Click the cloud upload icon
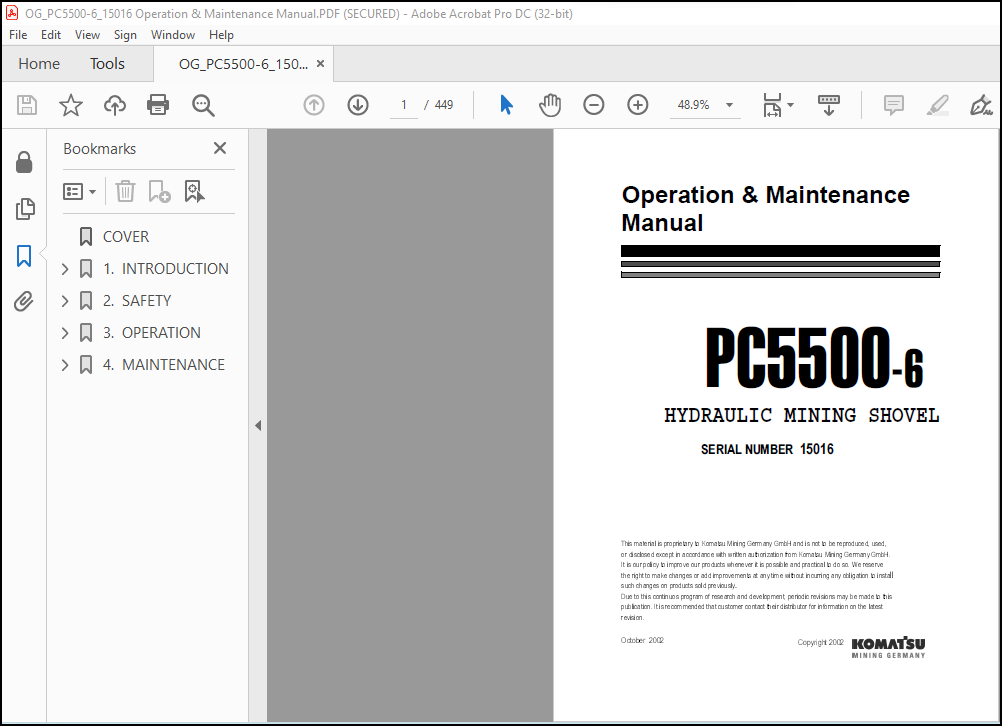 [x=115, y=105]
